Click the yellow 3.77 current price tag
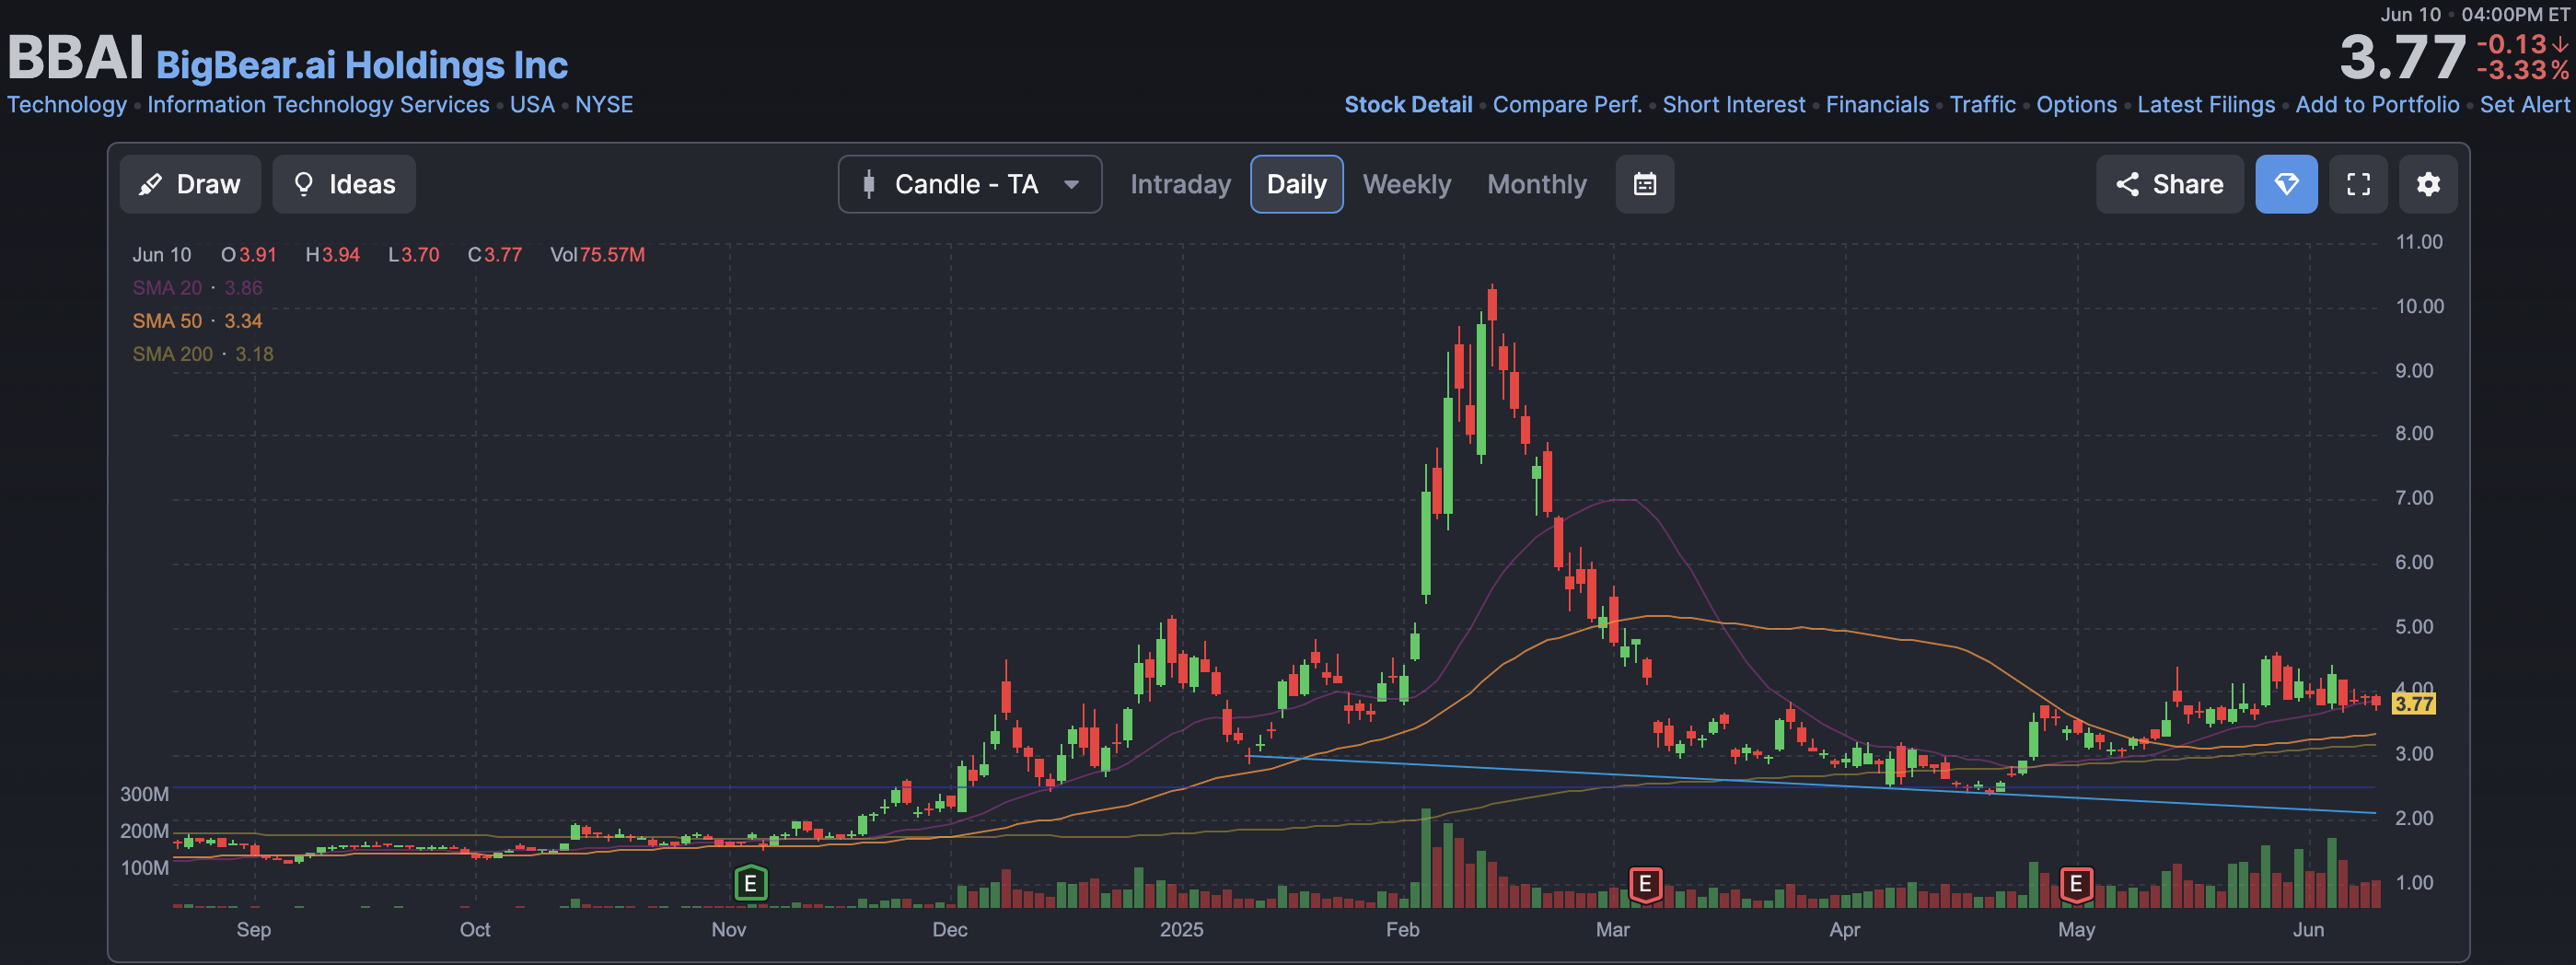2576x965 pixels. [2414, 704]
